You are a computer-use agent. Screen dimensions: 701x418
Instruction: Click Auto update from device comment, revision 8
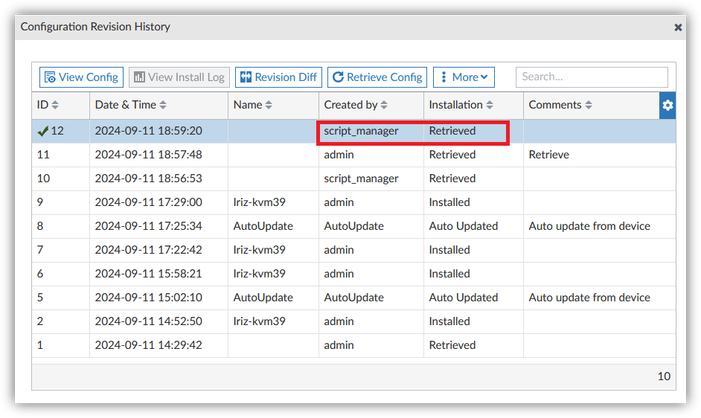[590, 226]
